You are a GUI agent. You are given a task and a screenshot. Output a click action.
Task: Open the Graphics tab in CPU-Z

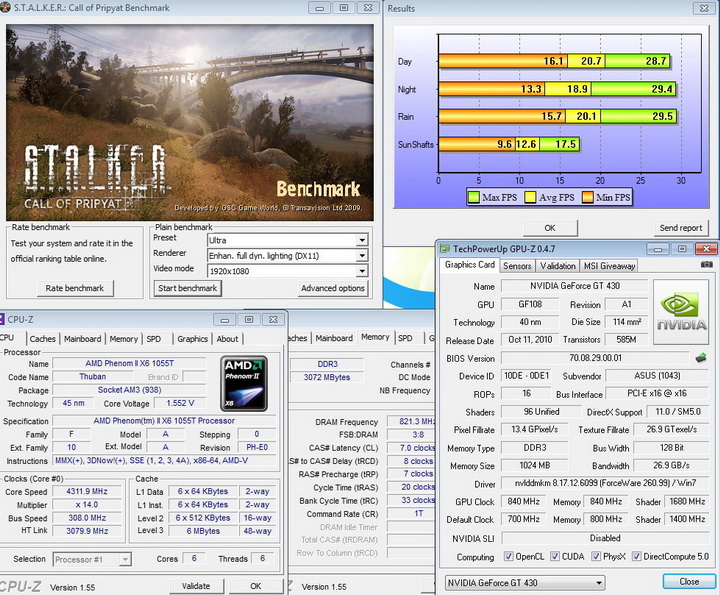coord(192,339)
